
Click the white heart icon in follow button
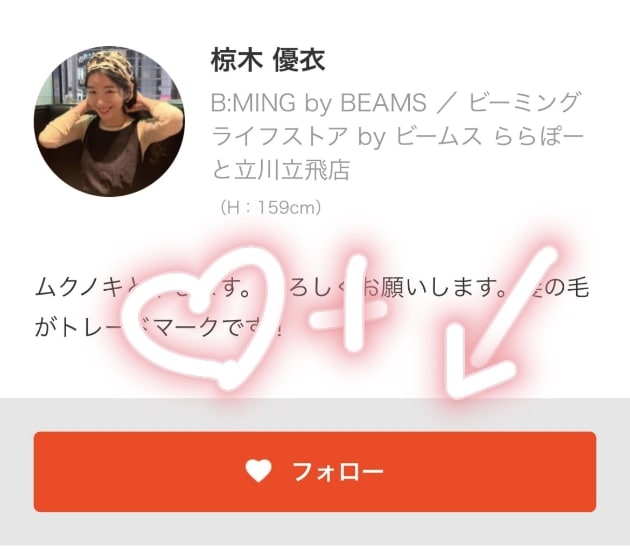pyautogui.click(x=259, y=471)
